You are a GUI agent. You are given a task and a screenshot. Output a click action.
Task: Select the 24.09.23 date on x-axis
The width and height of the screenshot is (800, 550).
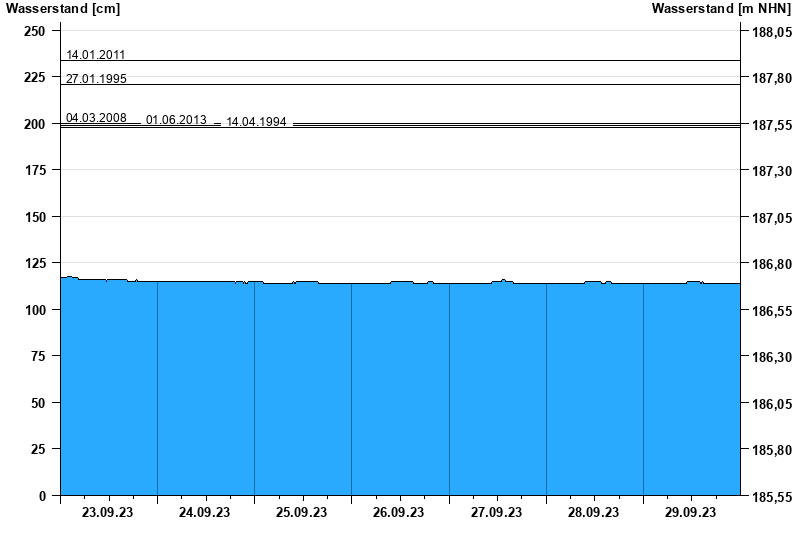tap(204, 513)
